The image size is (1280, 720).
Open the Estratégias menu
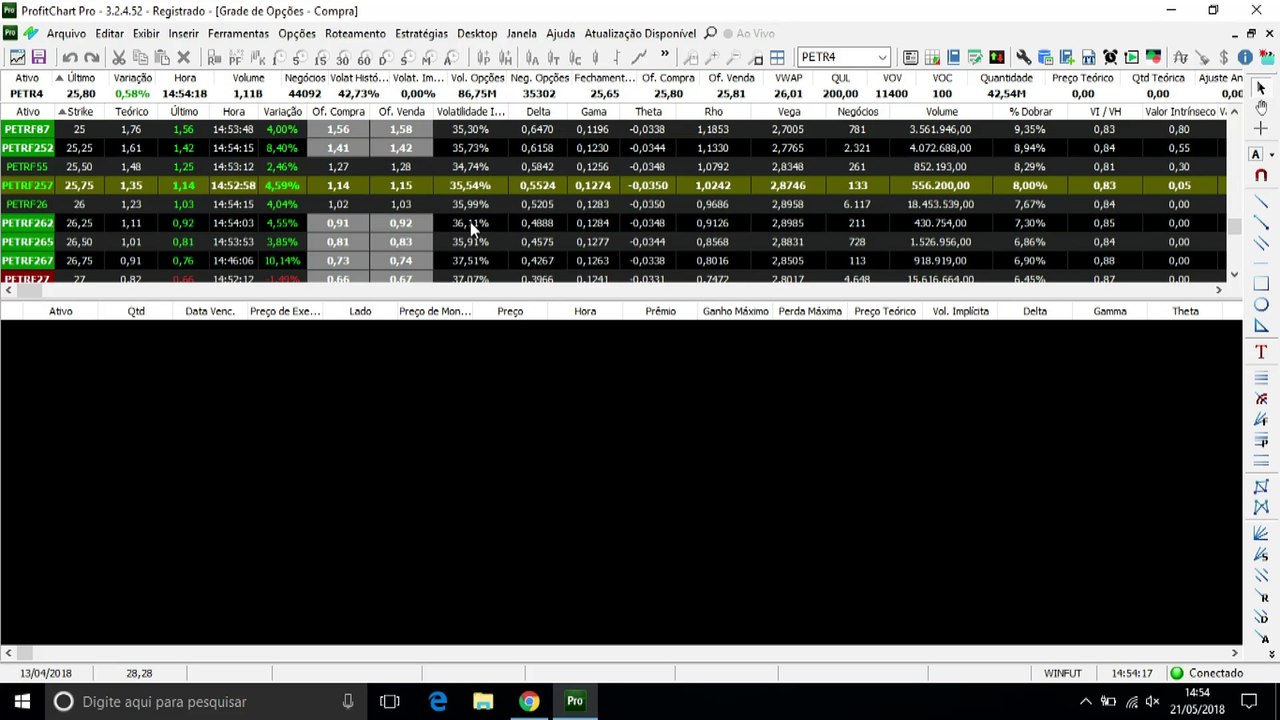coord(421,34)
